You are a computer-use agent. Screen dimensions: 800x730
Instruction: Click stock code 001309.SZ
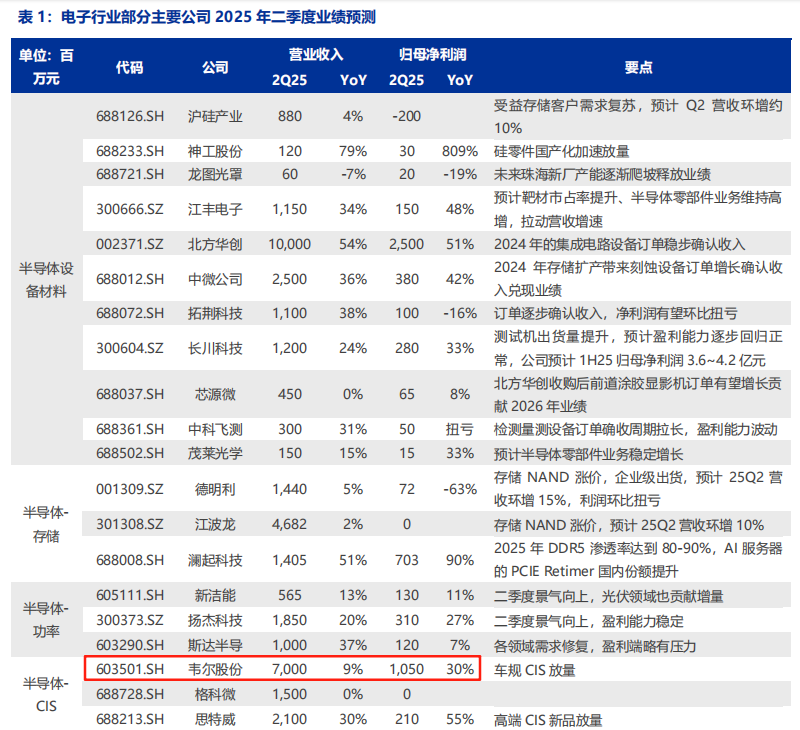coord(130,490)
